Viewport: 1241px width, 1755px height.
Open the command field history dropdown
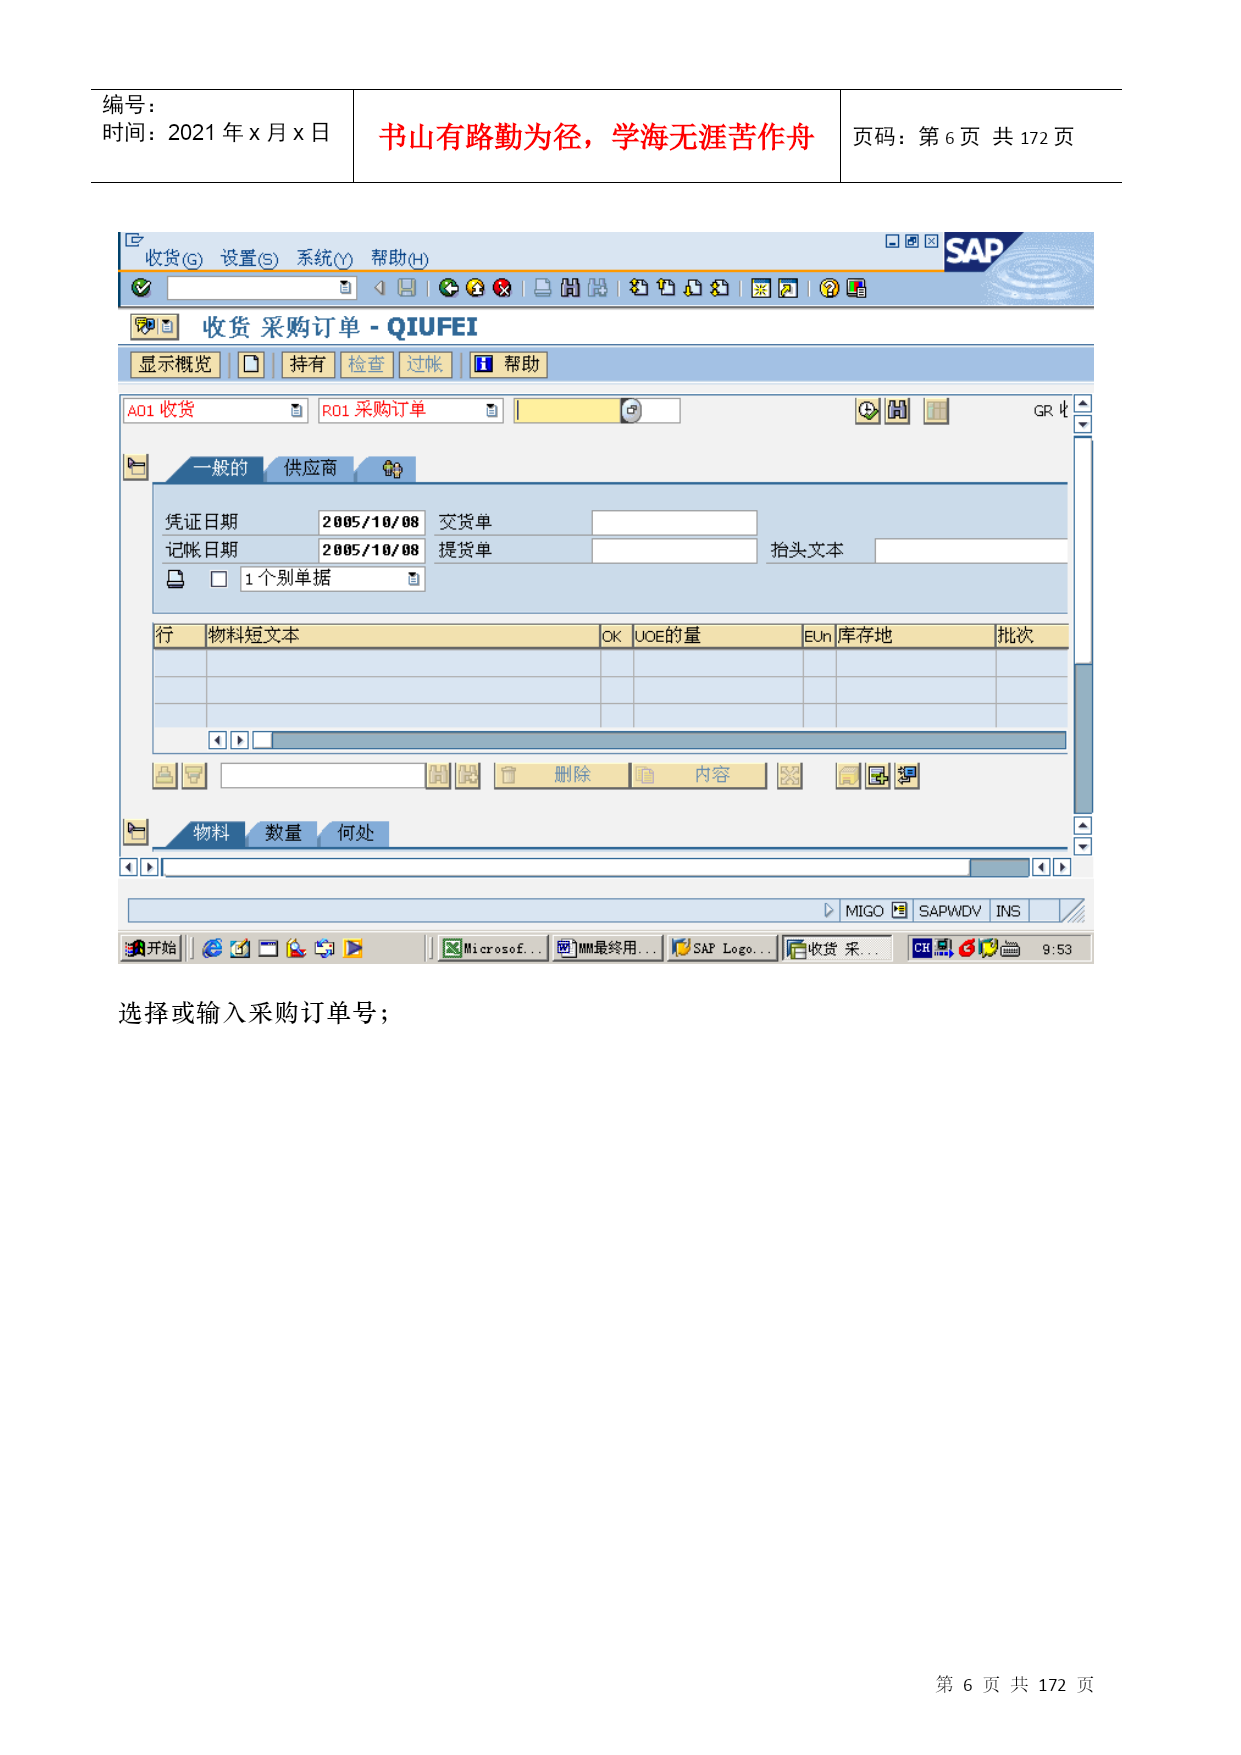click(345, 288)
